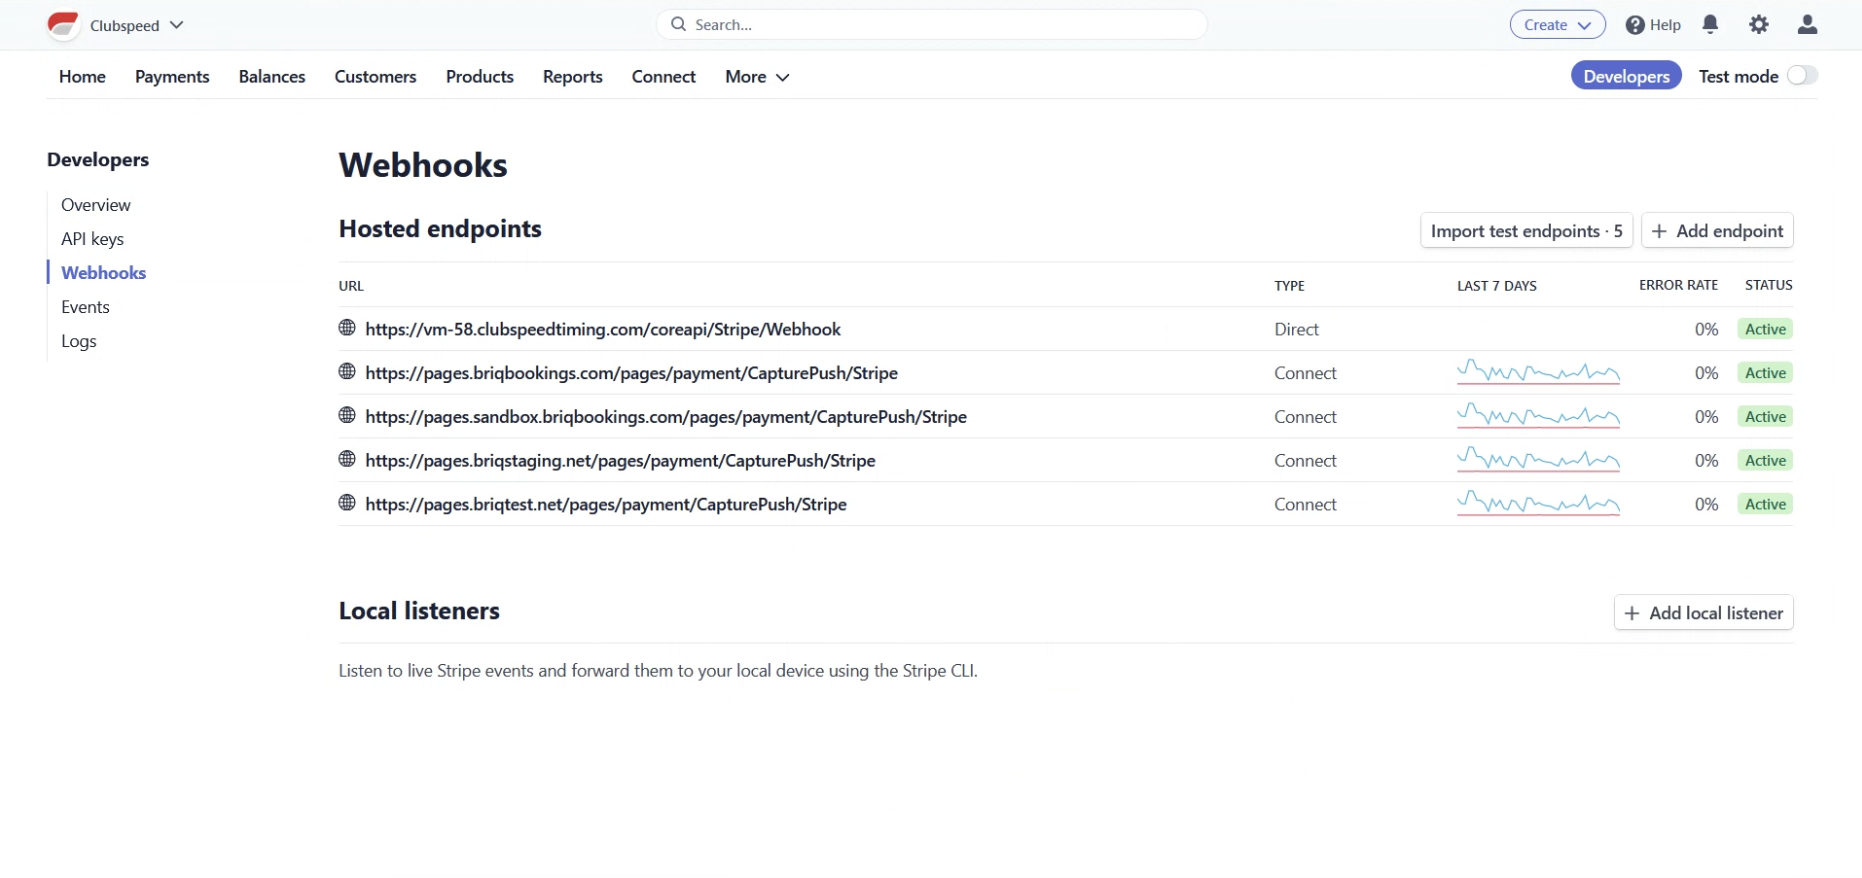Click Active badge on pages.briqstaging.net row
Screen dimensions: 1862x878
click(x=1765, y=461)
